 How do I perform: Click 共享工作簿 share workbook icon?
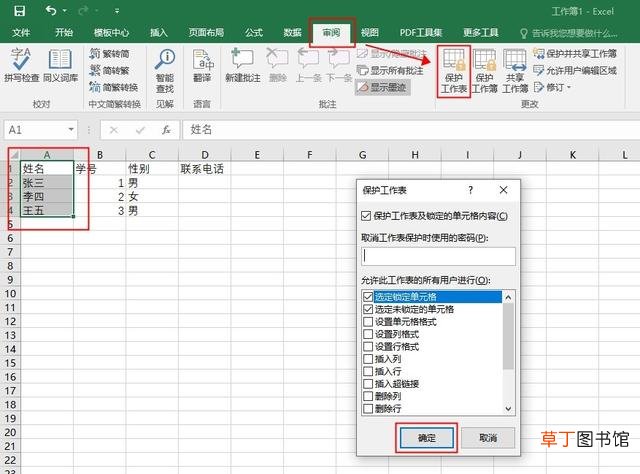(515, 71)
